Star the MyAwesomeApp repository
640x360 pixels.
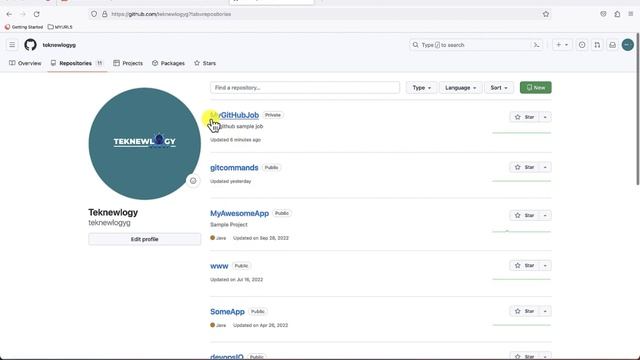(524, 216)
